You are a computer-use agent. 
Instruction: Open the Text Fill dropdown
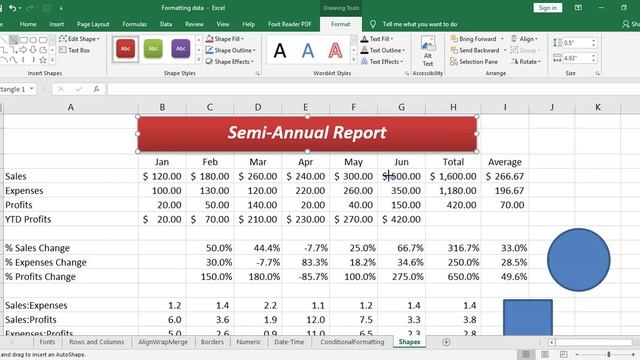pyautogui.click(x=377, y=39)
